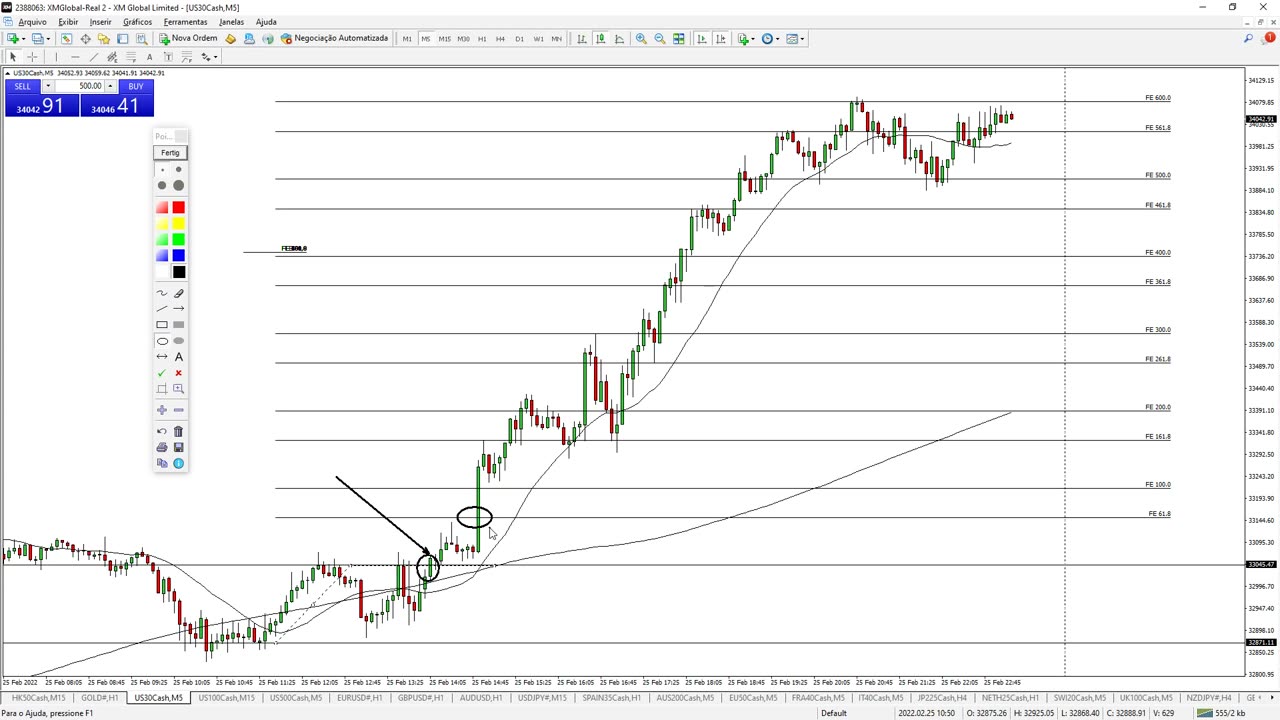Open the templates dropdown

[796, 39]
